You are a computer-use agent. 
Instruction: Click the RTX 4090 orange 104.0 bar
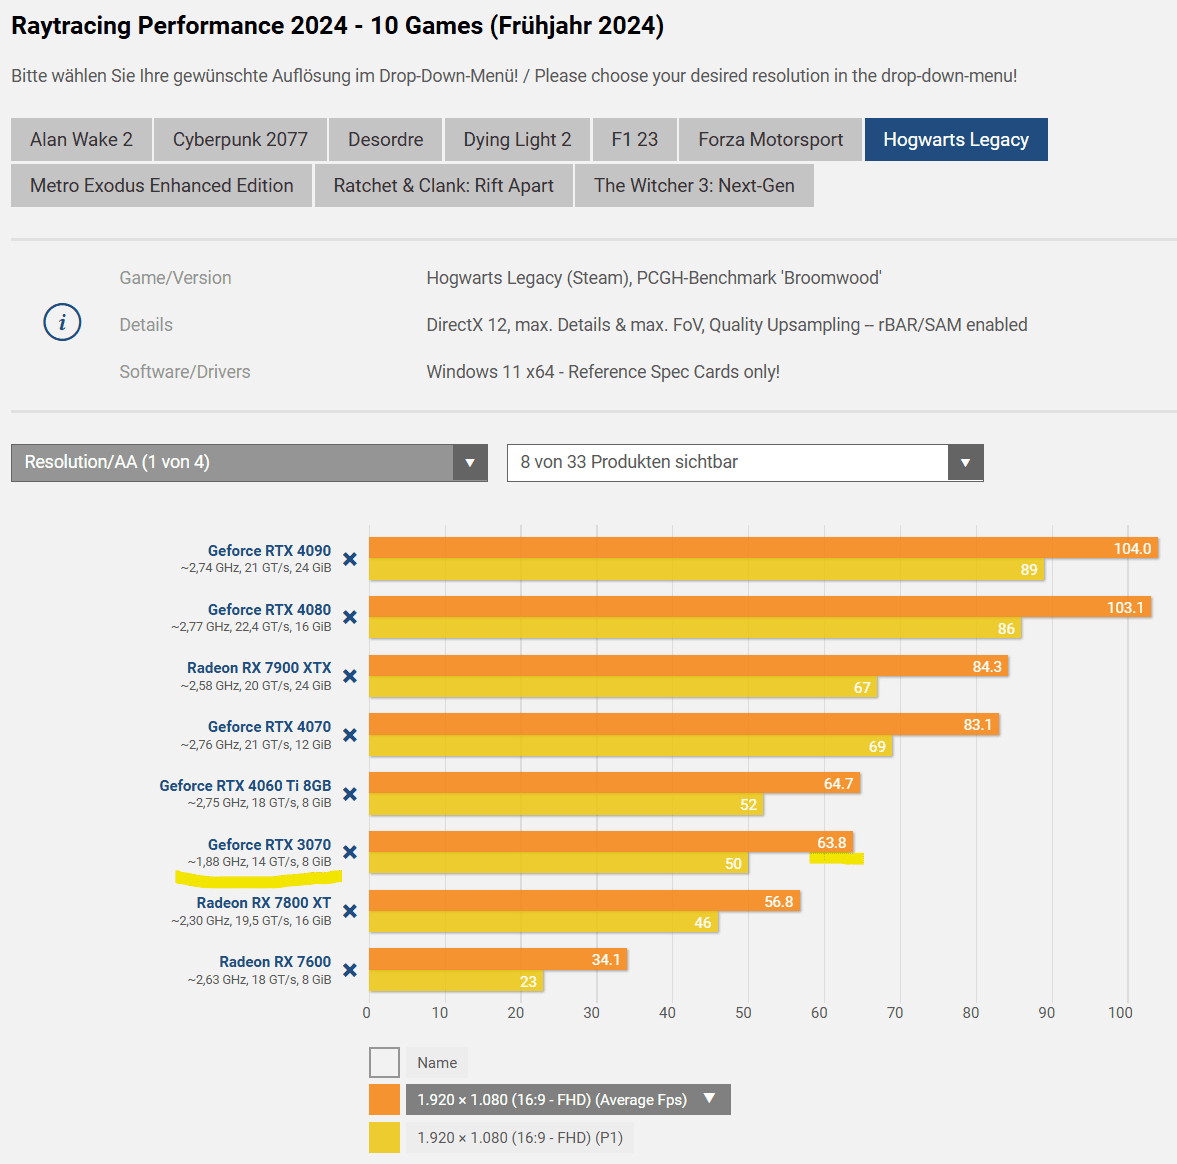click(x=764, y=548)
